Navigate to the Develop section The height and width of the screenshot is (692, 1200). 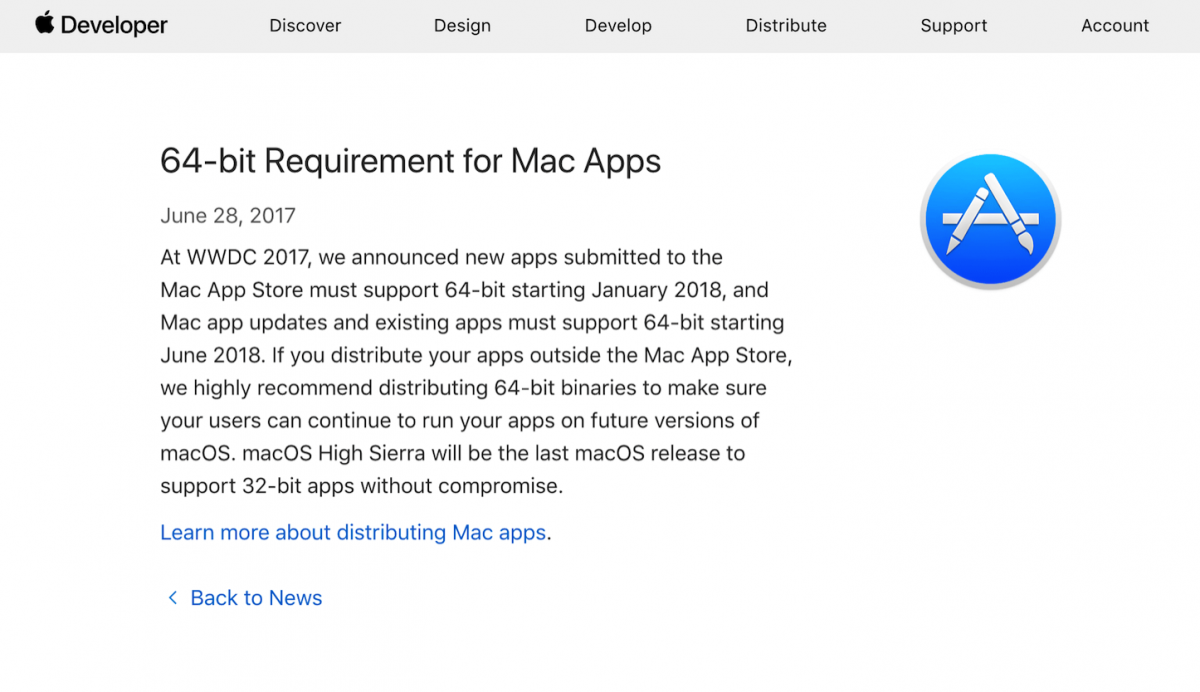(618, 25)
